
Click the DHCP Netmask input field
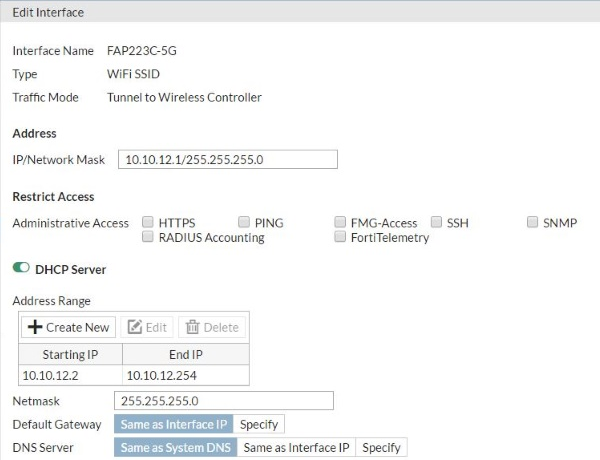224,401
